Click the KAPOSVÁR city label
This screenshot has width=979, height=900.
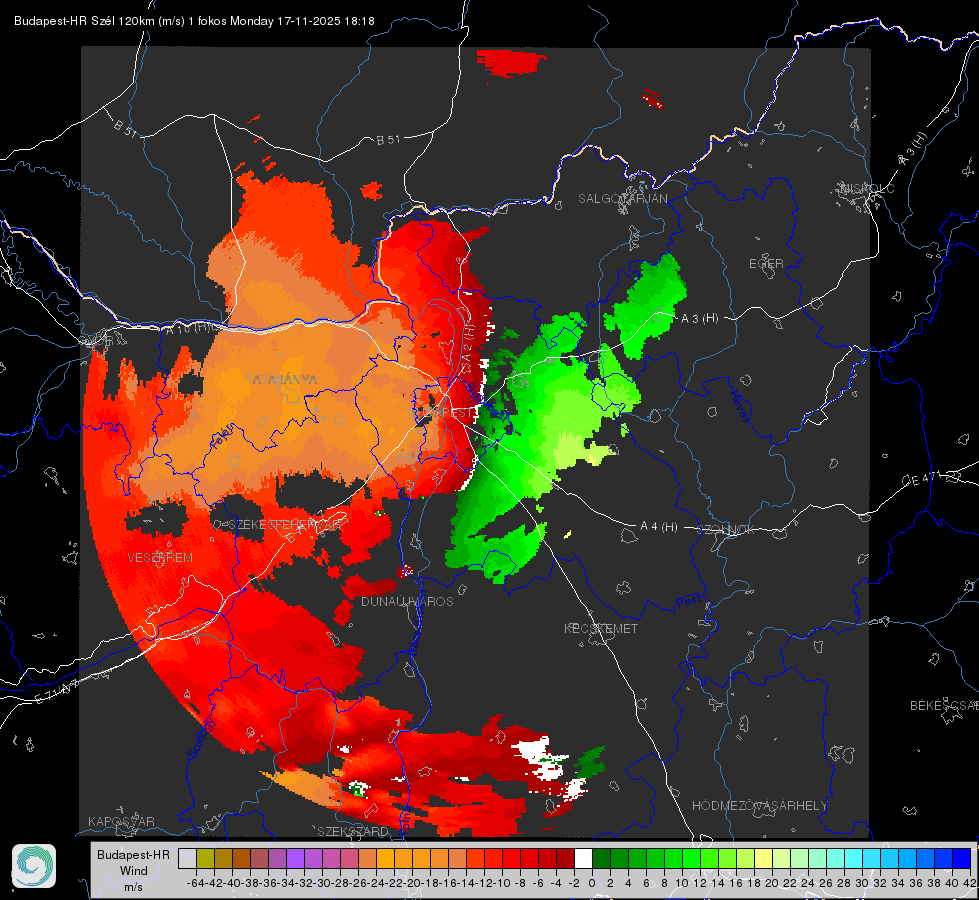[121, 821]
